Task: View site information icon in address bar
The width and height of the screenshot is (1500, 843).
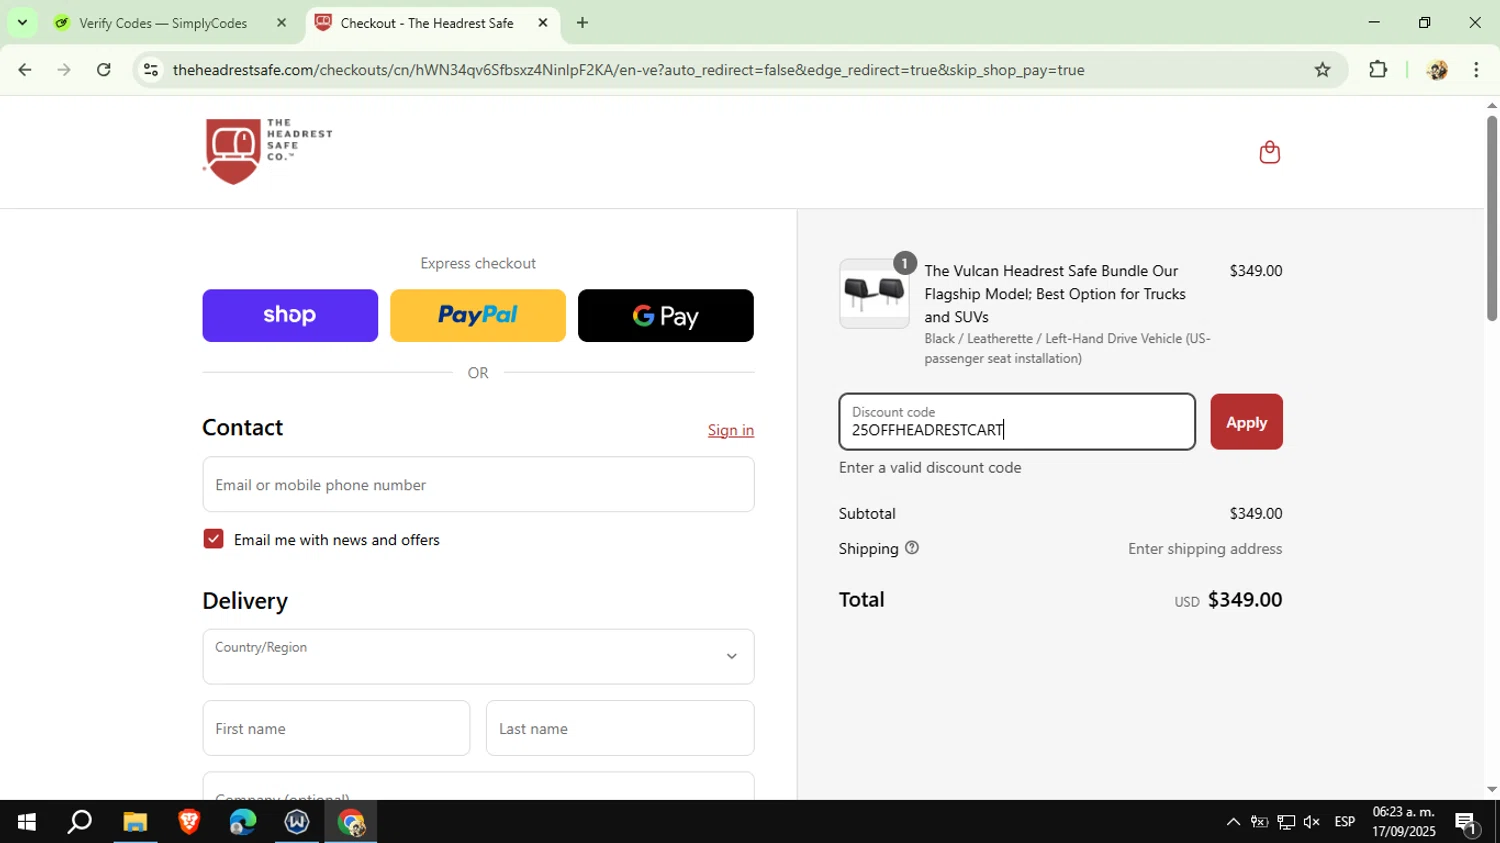Action: 151,70
